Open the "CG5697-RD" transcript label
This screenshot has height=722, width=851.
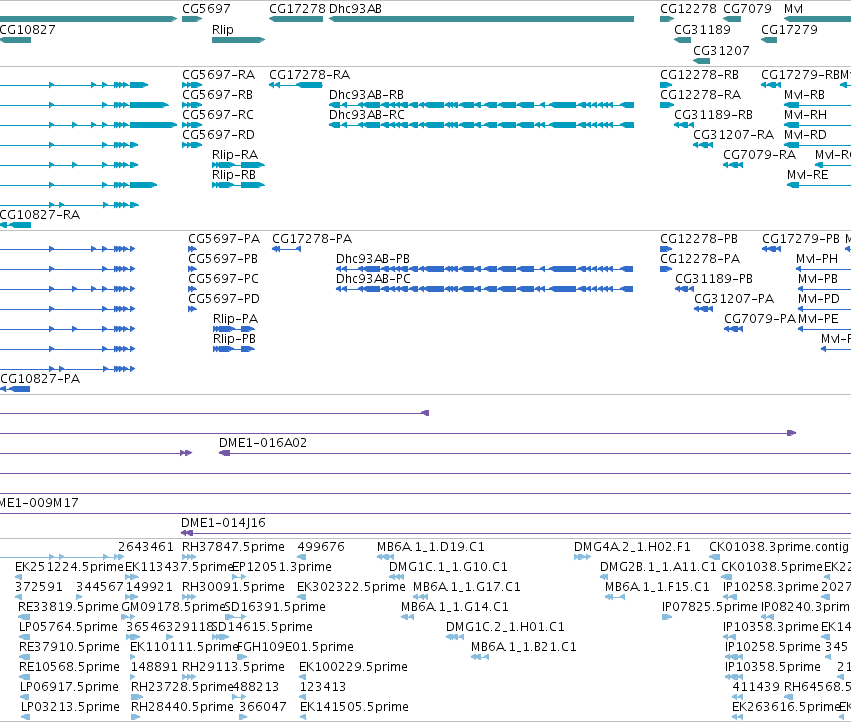pos(218,135)
